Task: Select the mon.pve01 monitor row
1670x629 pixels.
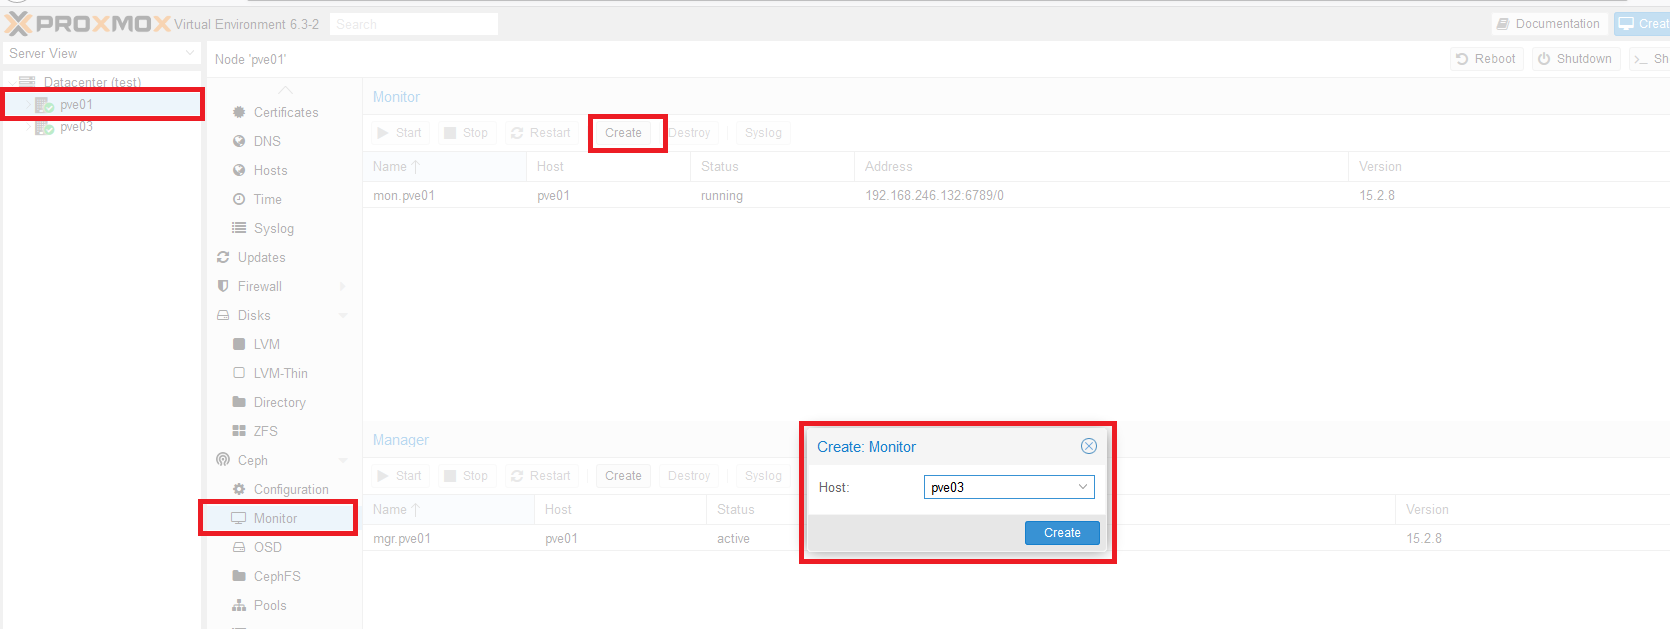Action: click(1016, 196)
